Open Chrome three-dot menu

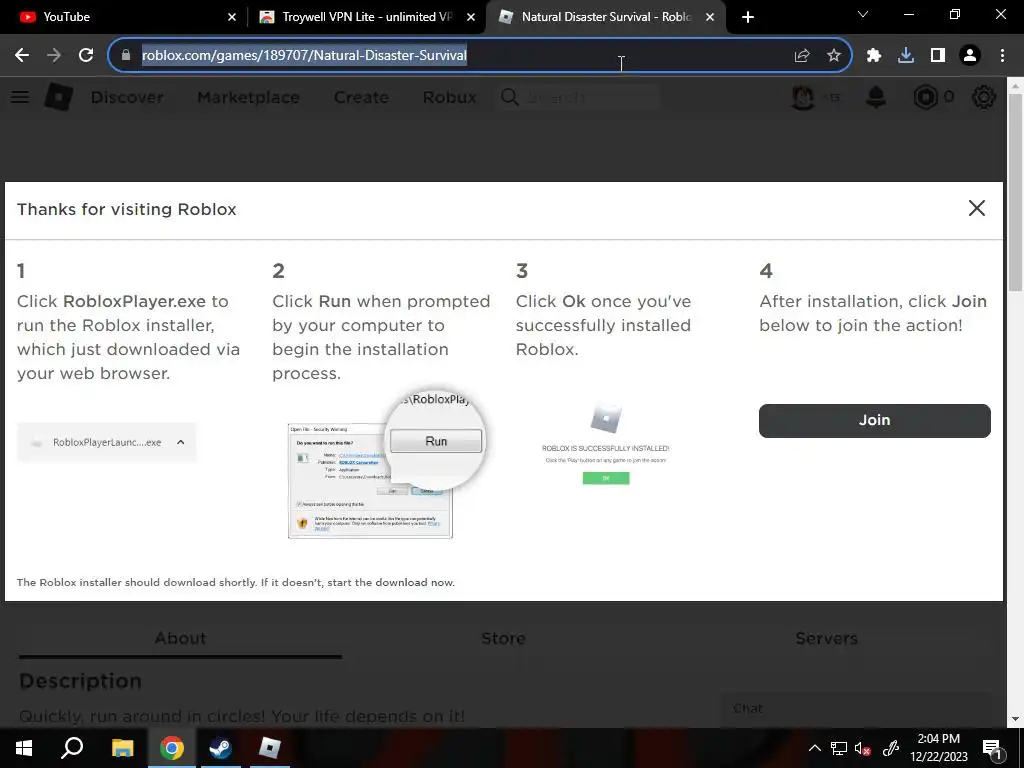coord(1002,56)
